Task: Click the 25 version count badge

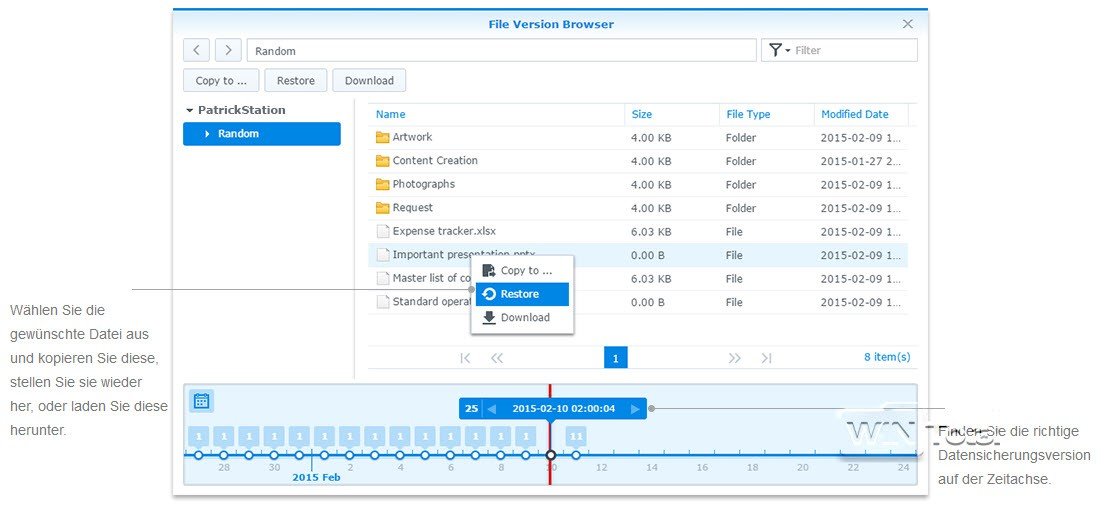Action: [x=471, y=408]
